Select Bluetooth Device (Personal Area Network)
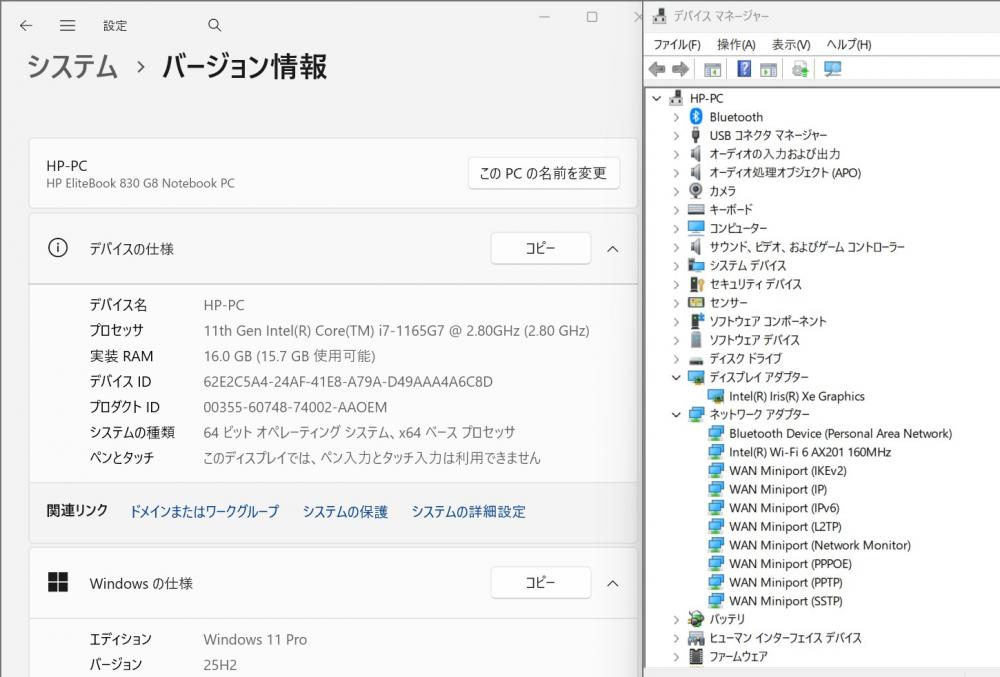This screenshot has width=1000, height=677. pyautogui.click(x=841, y=433)
